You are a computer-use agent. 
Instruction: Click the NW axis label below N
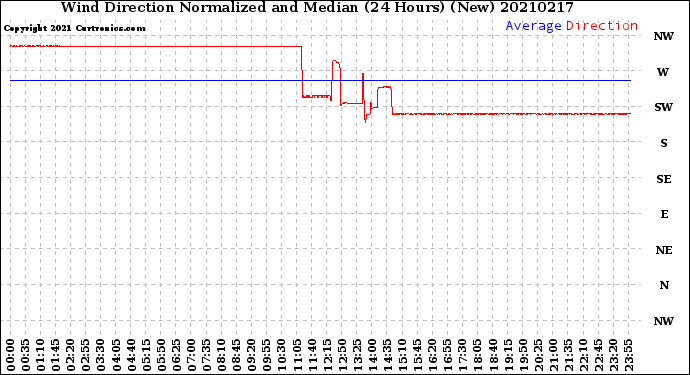tap(664, 321)
